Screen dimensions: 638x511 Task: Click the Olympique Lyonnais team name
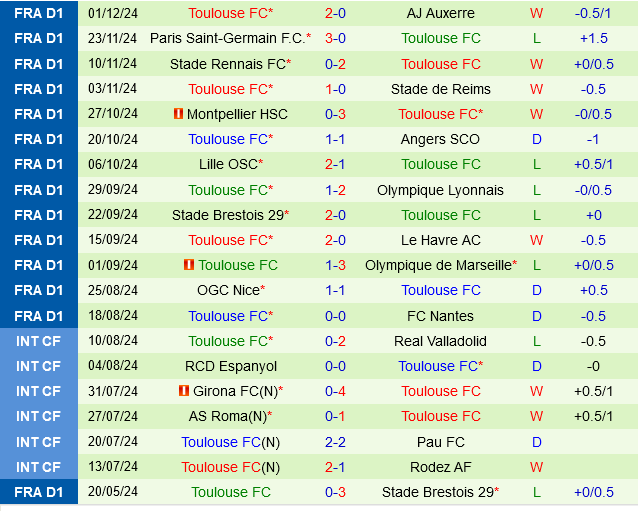pyautogui.click(x=441, y=190)
